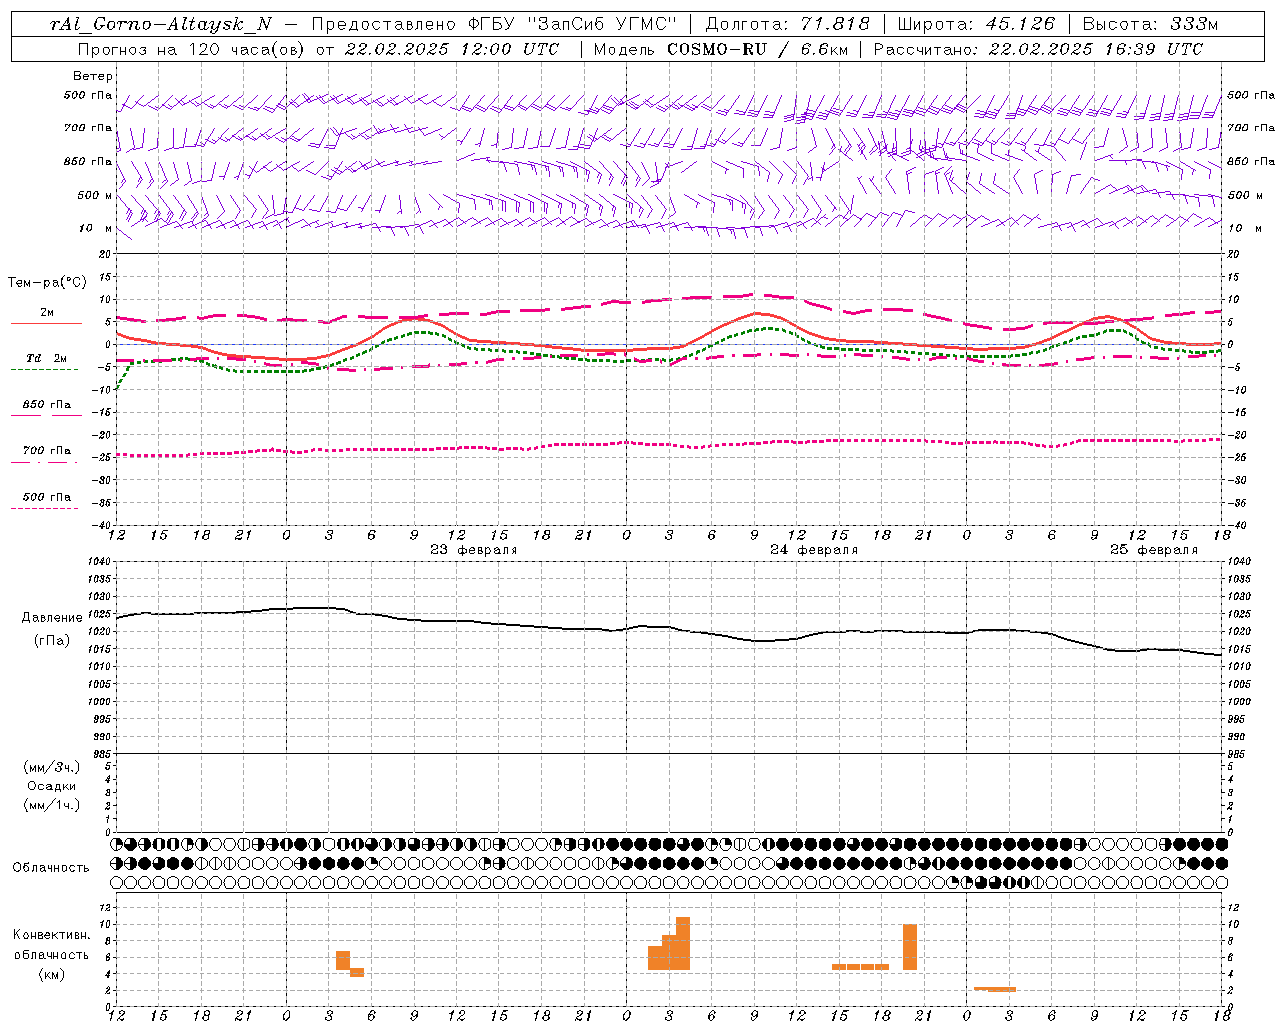Click the 23 февраля date label
This screenshot has width=1280, height=1024.
pyautogui.click(x=474, y=550)
